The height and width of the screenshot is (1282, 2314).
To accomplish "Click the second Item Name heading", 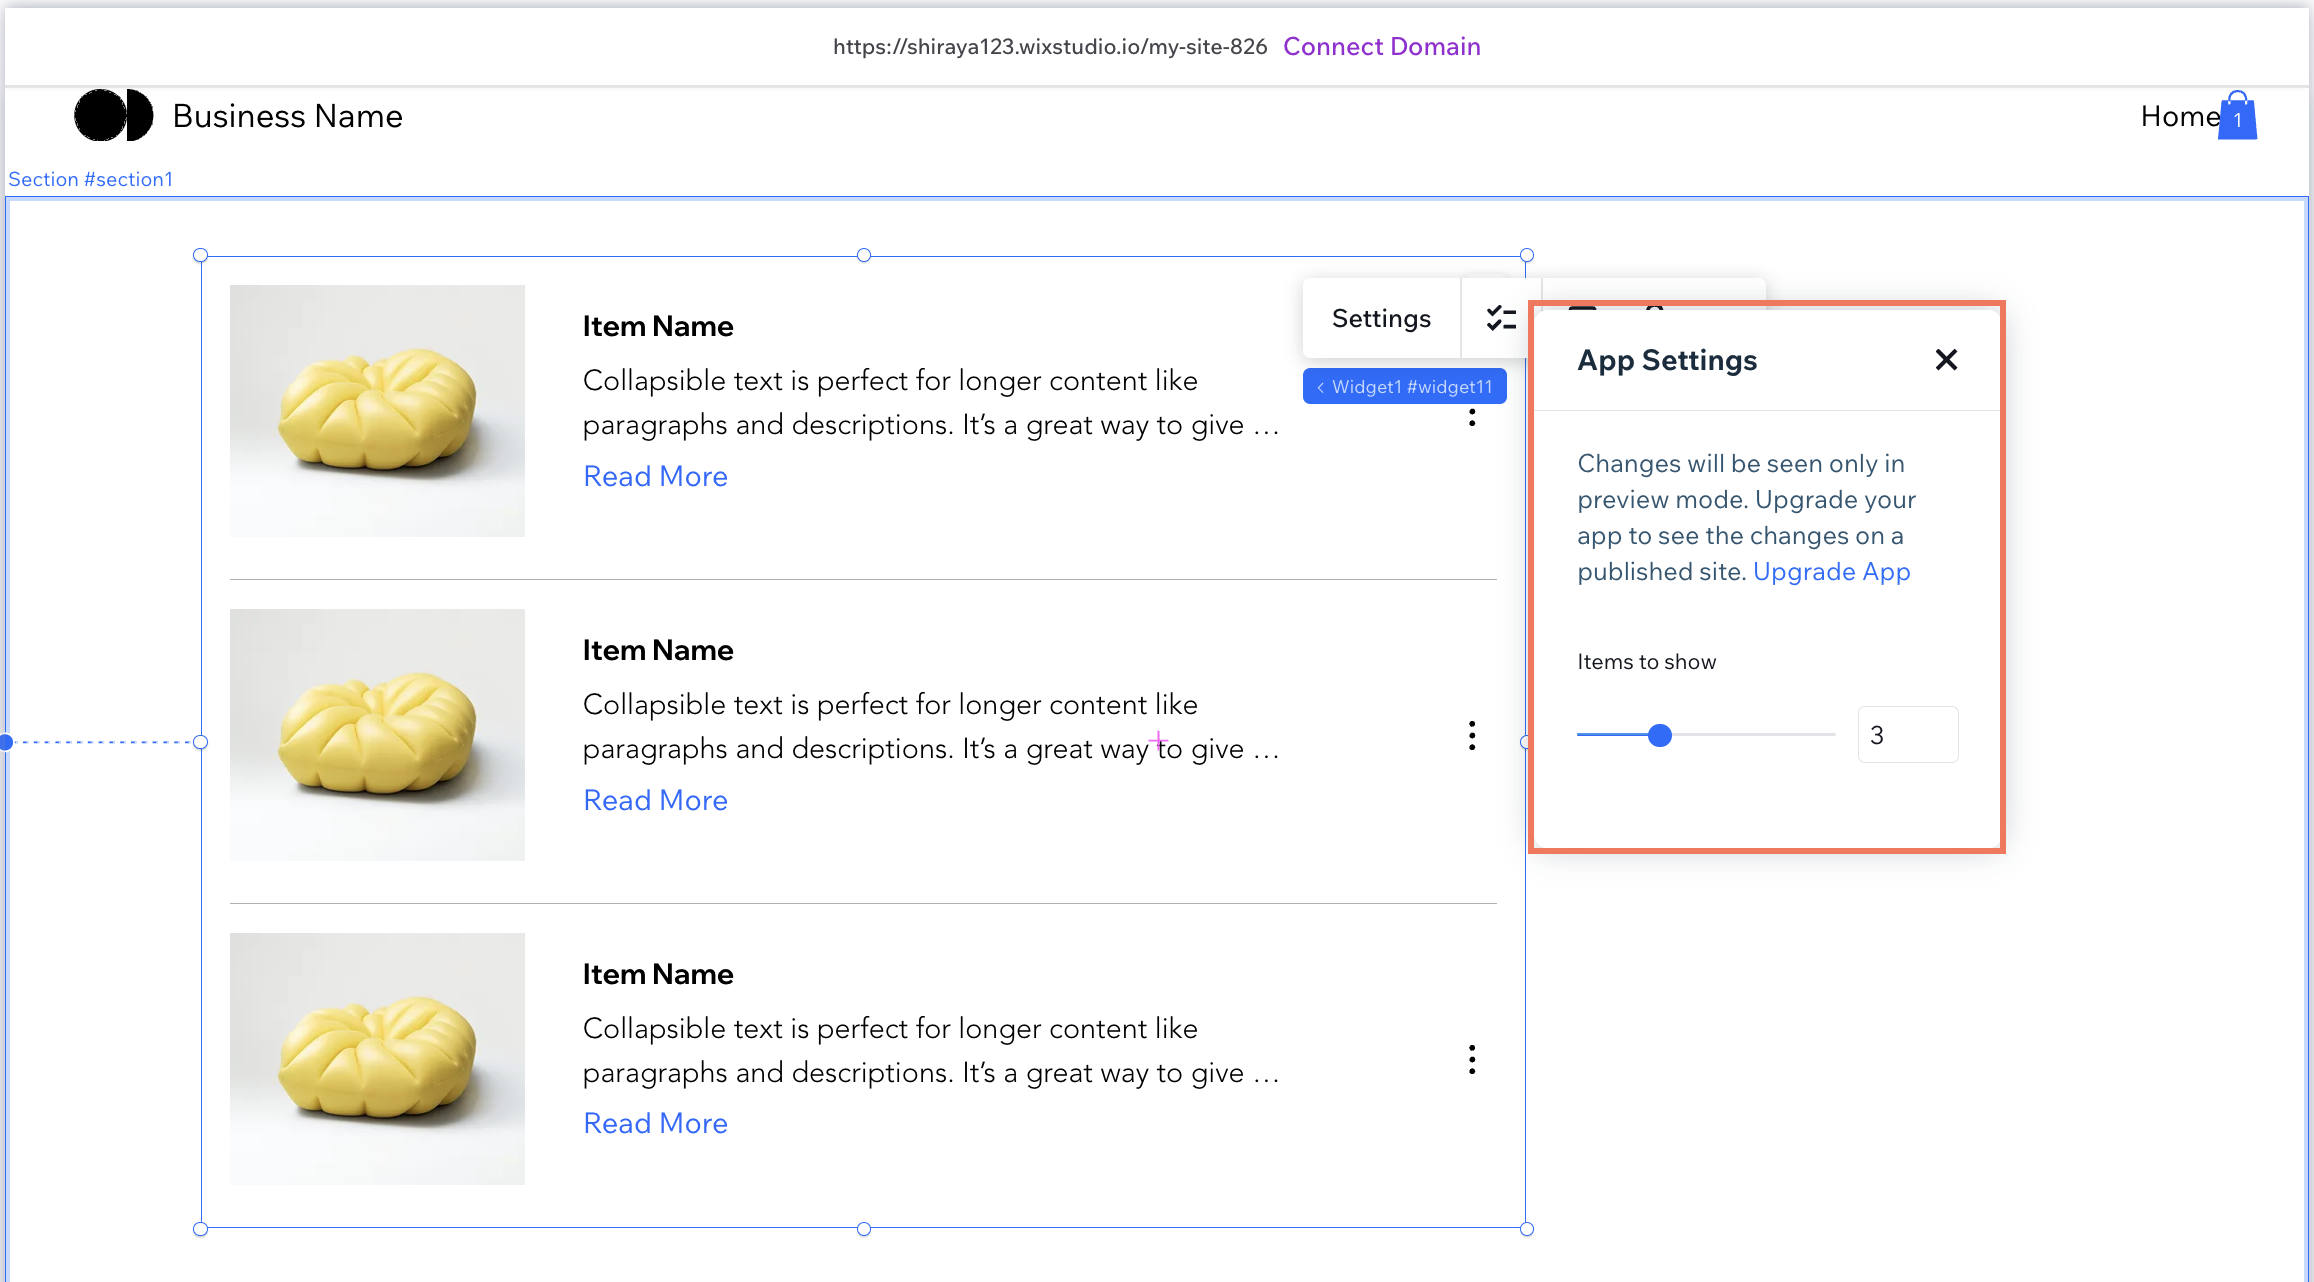I will click(x=658, y=651).
